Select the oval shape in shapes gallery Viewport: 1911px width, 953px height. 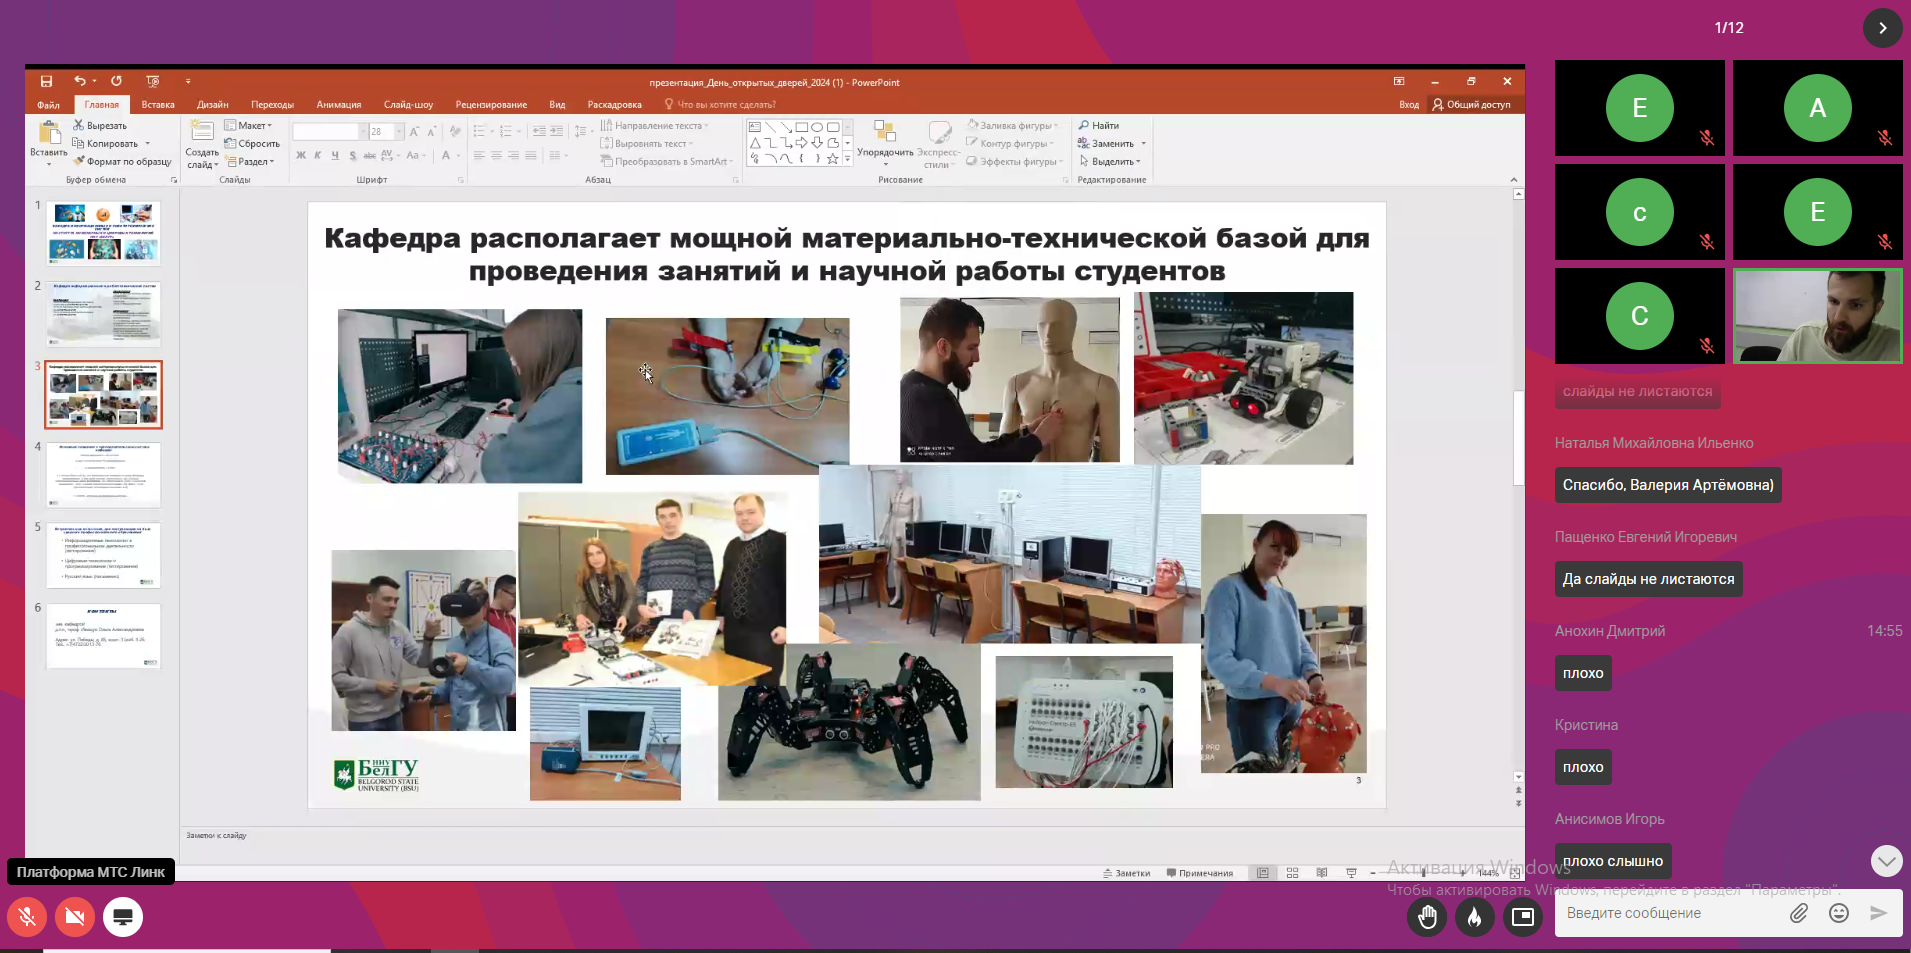[x=817, y=127]
